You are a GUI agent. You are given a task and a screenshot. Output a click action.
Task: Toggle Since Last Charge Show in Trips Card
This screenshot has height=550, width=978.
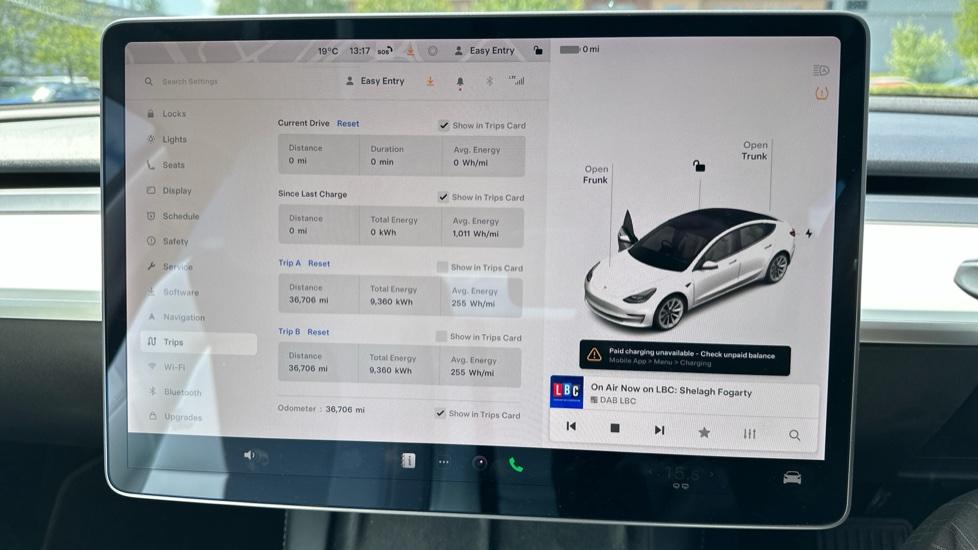(443, 197)
